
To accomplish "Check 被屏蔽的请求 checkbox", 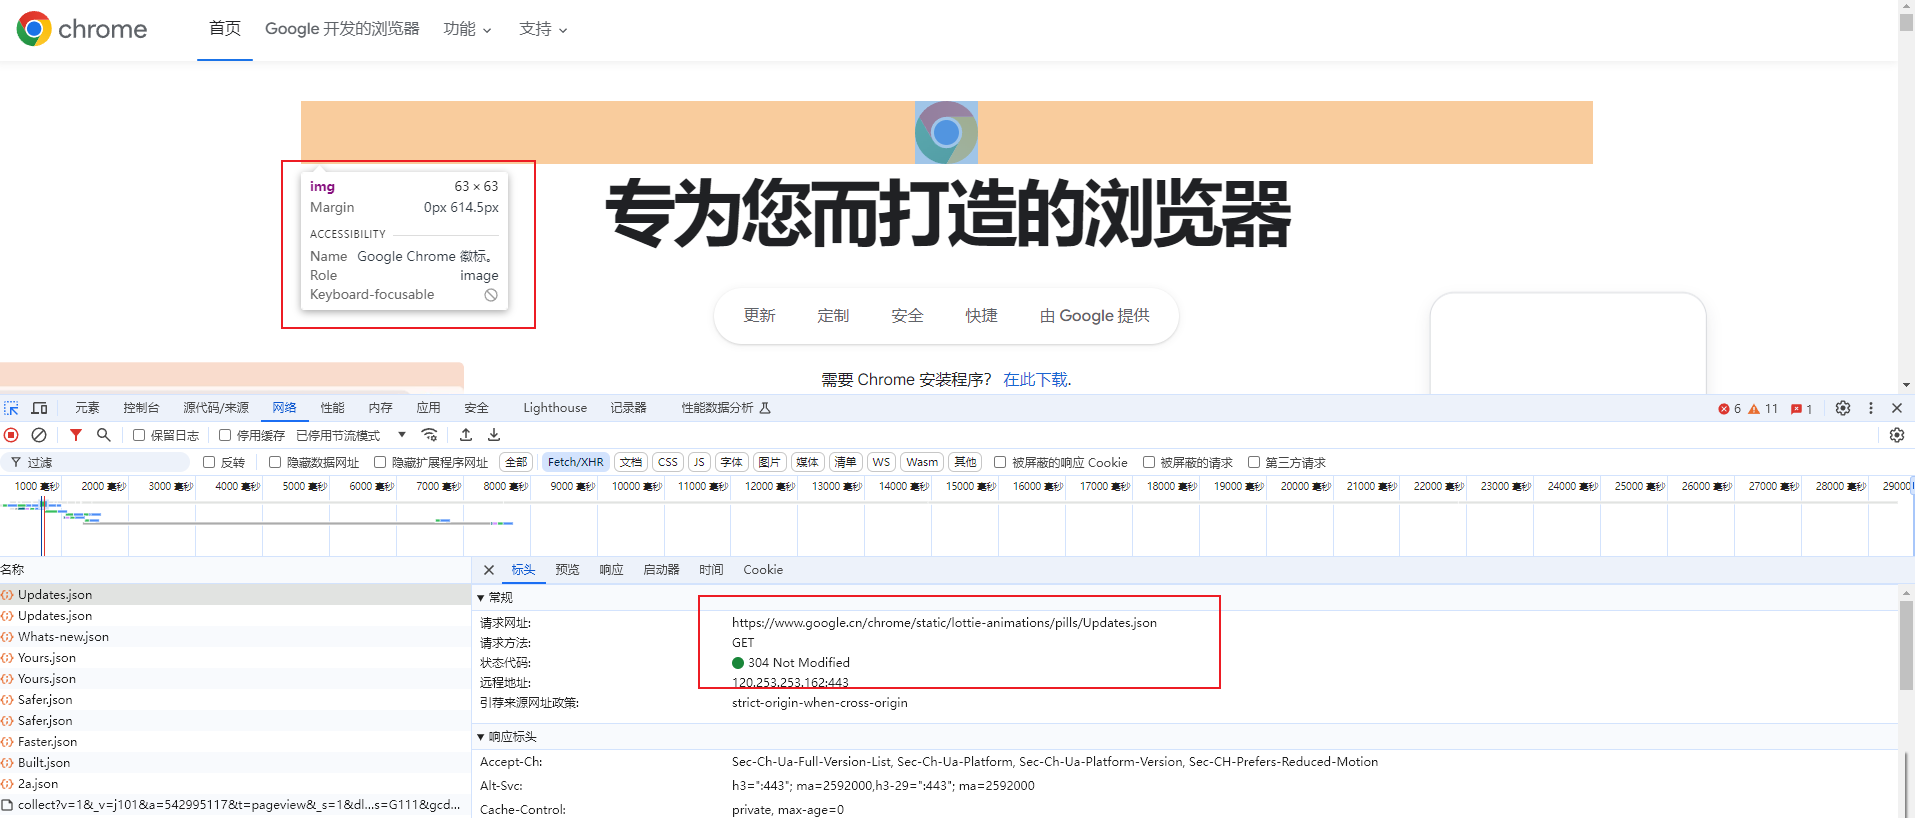I will click(x=1149, y=462).
